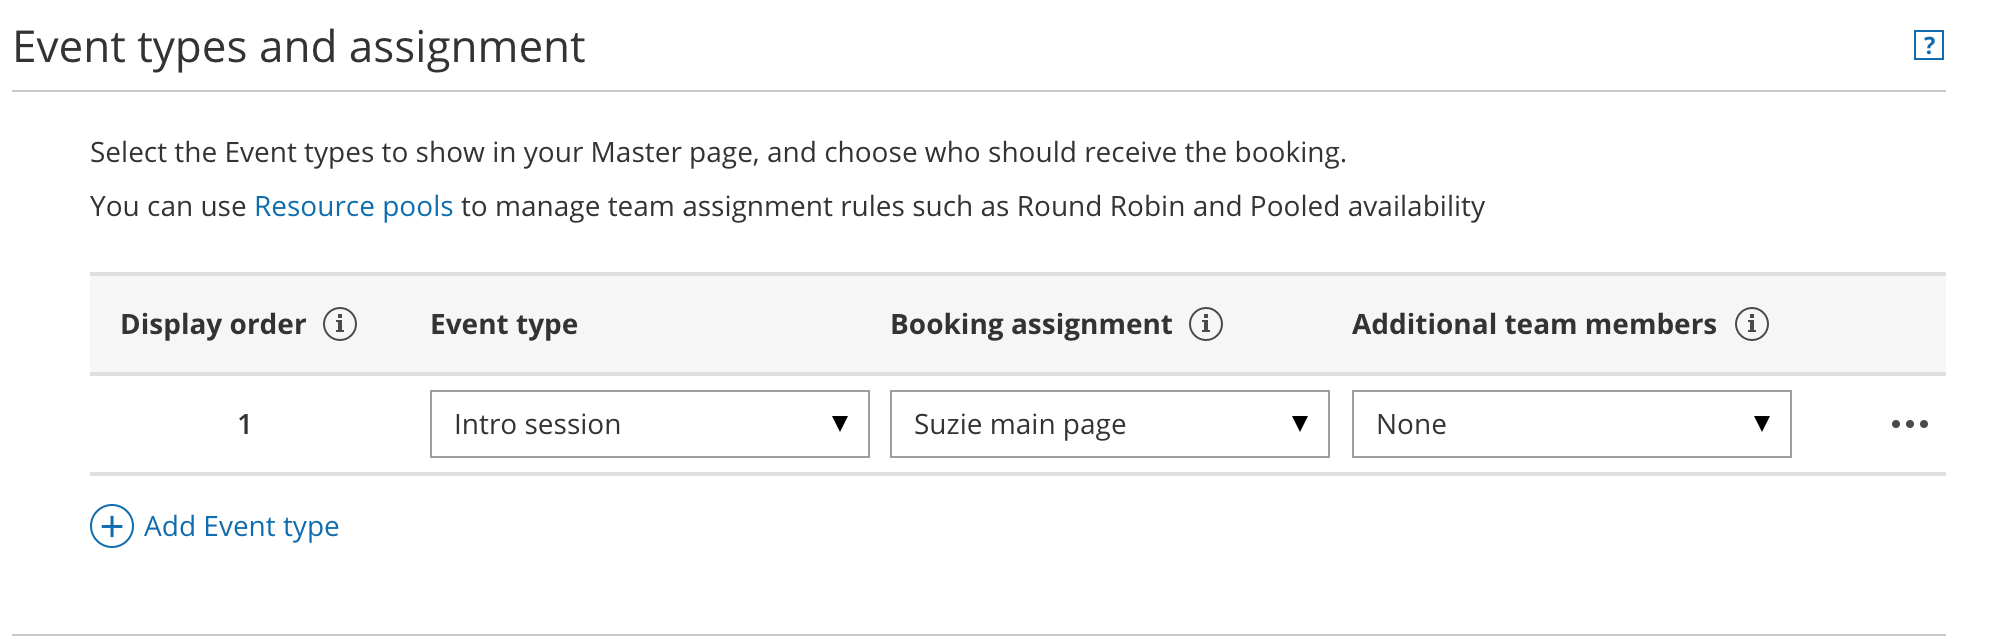Screen dimensions: 2004x642
Task: Click the Booking assignment column header
Action: pos(1031,324)
